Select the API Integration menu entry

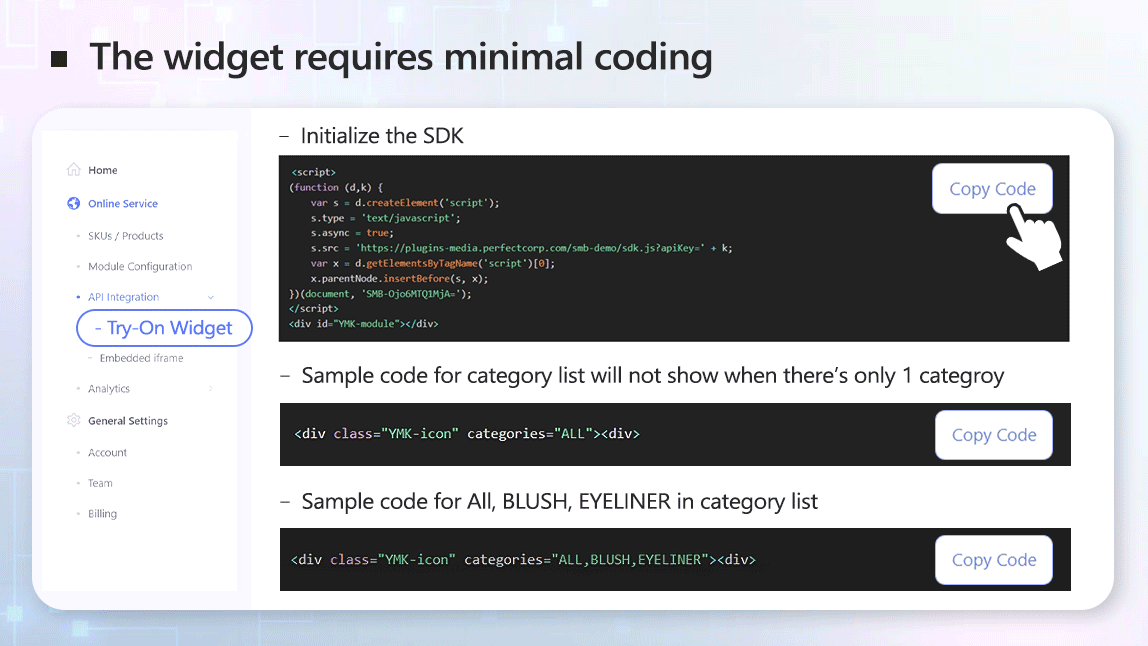(x=123, y=297)
